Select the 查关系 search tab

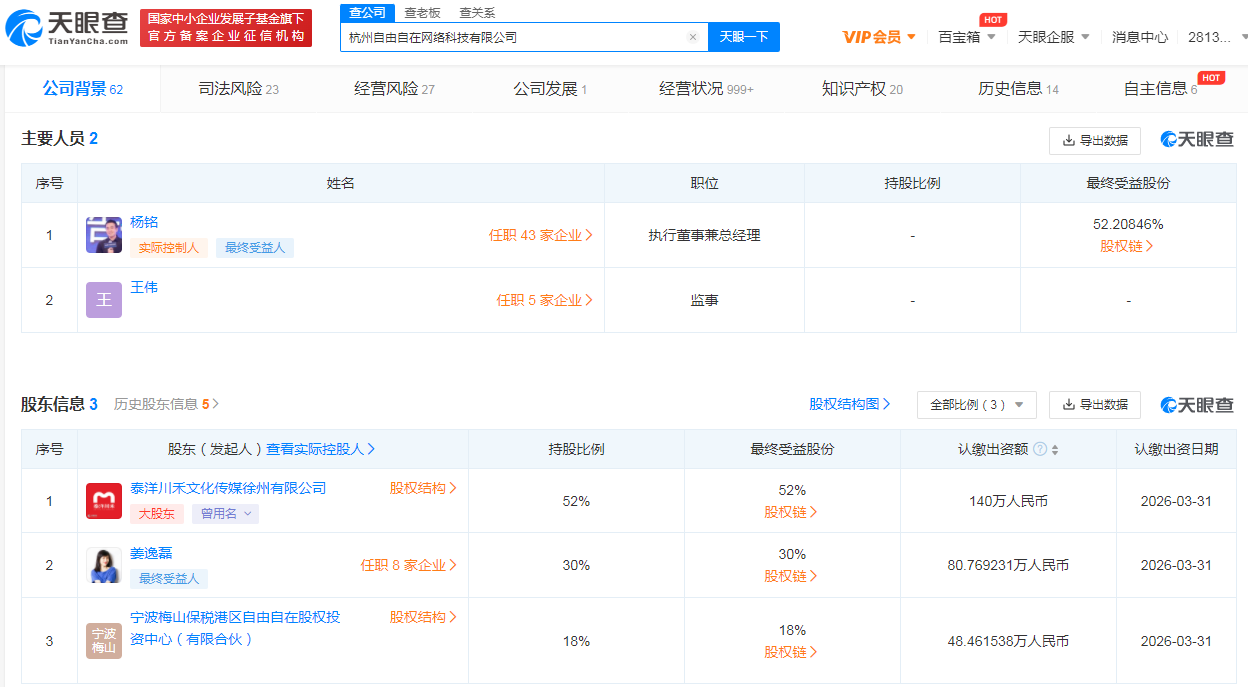477,13
